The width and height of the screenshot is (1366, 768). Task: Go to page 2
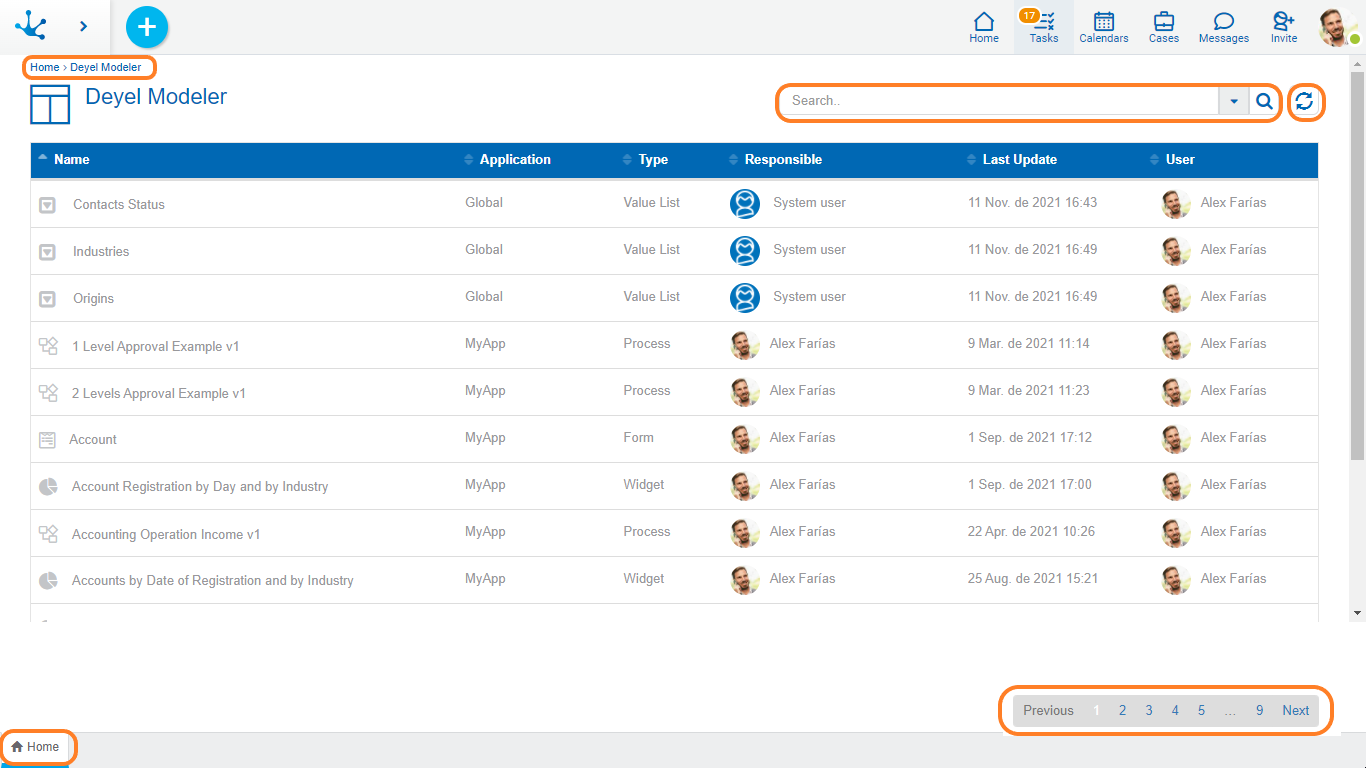(x=1123, y=711)
